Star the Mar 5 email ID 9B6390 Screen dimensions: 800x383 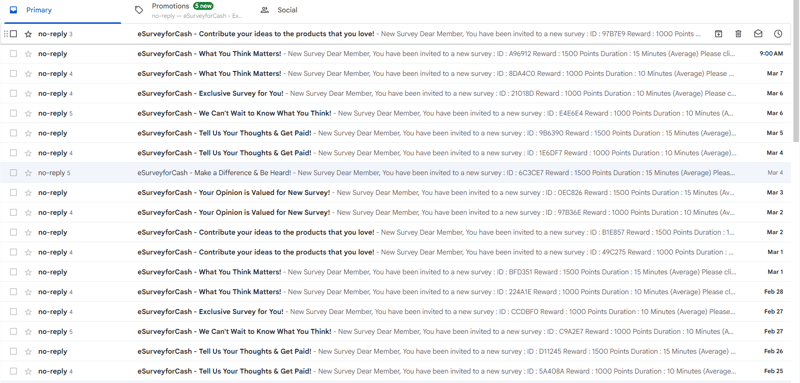[x=28, y=133]
